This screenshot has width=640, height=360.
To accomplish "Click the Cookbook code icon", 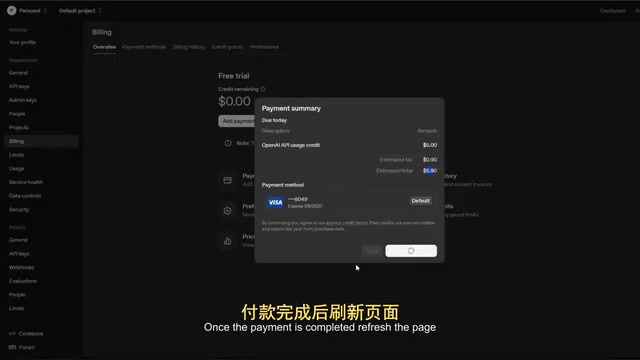I will click(12, 334).
